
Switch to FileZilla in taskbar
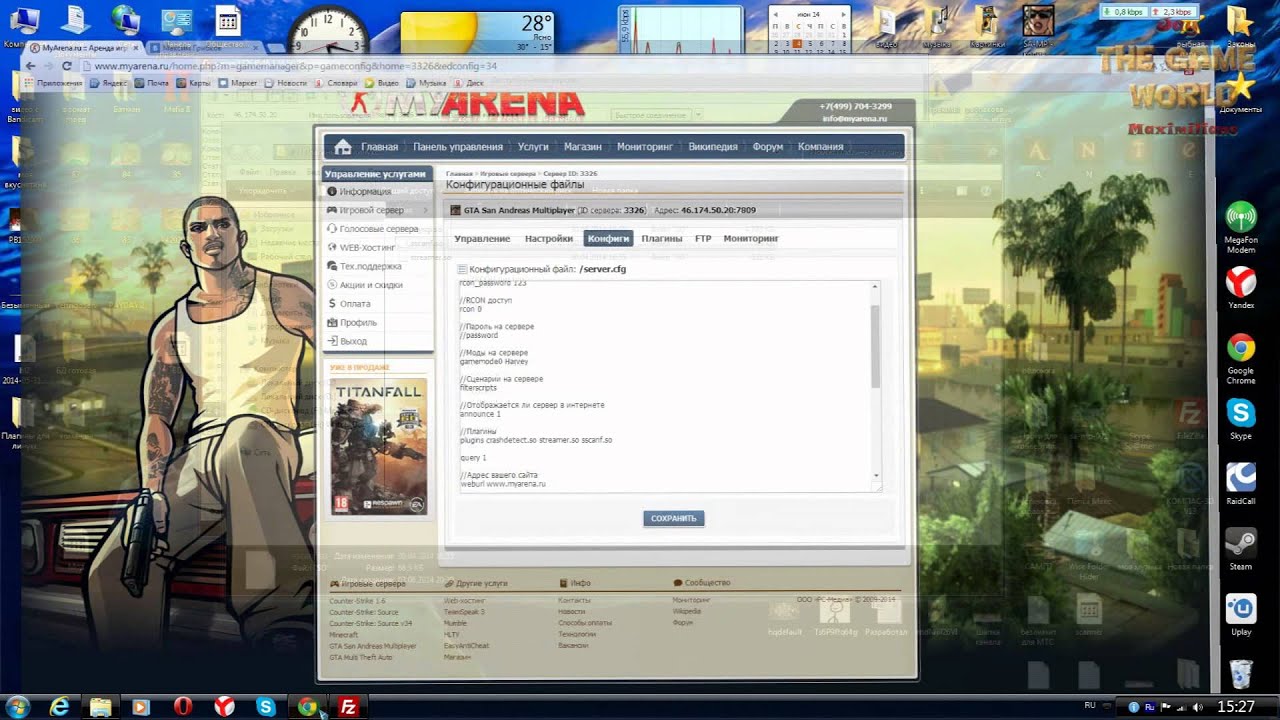(x=349, y=706)
